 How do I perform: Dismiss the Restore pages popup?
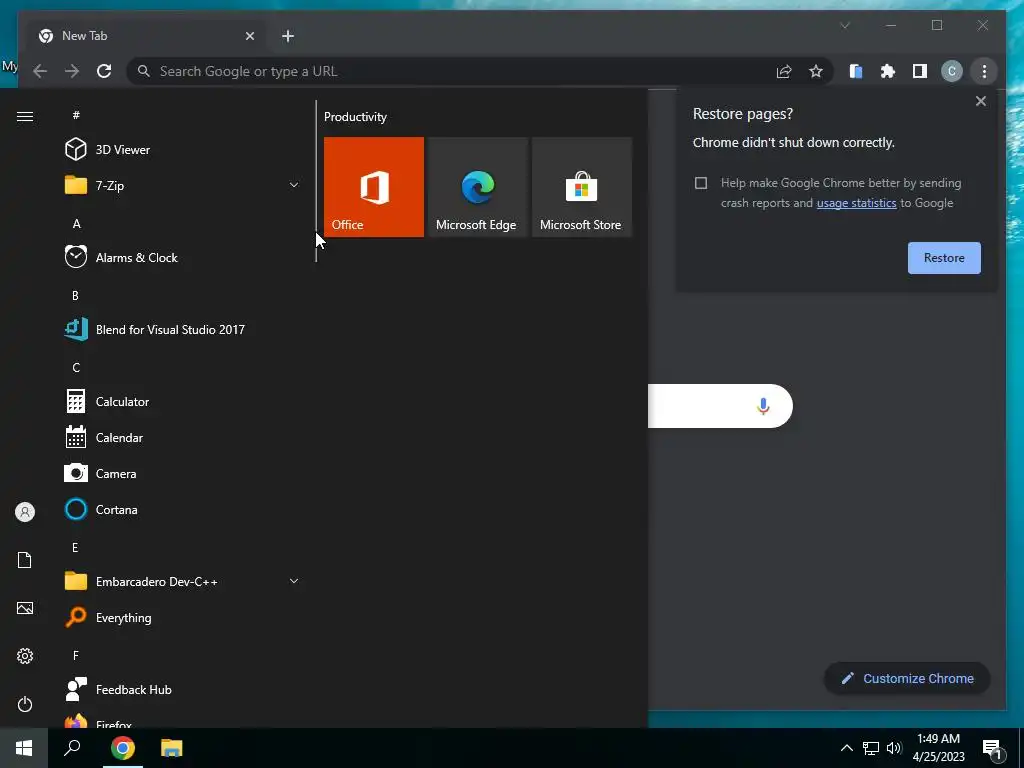(980, 101)
